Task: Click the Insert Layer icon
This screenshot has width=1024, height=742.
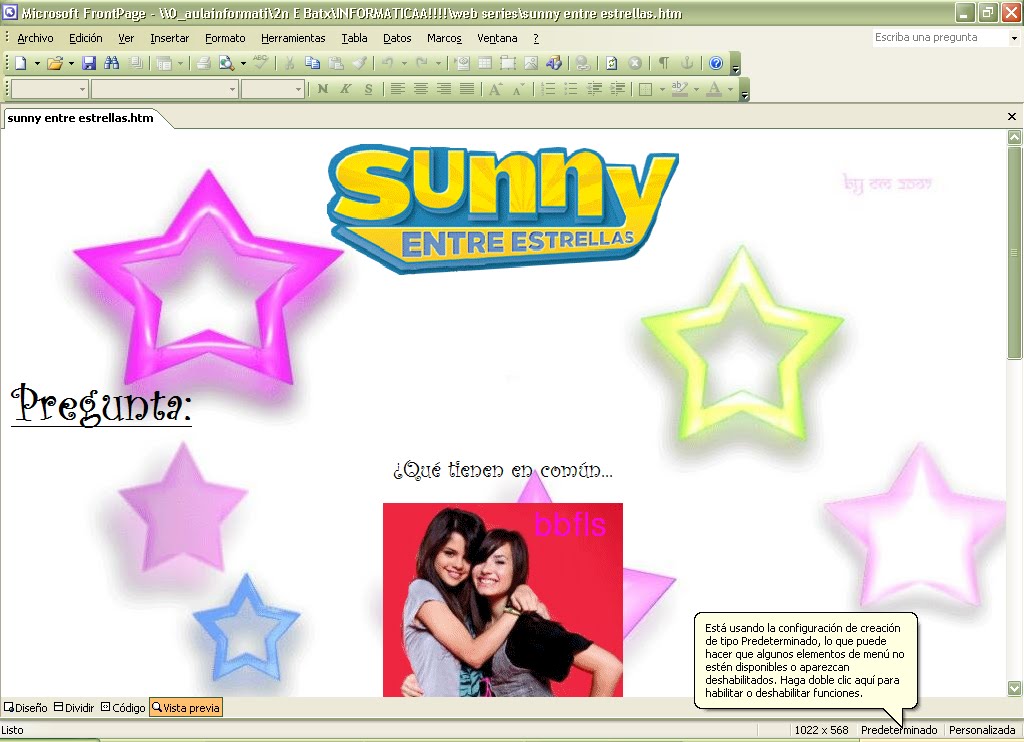Action: pos(508,63)
